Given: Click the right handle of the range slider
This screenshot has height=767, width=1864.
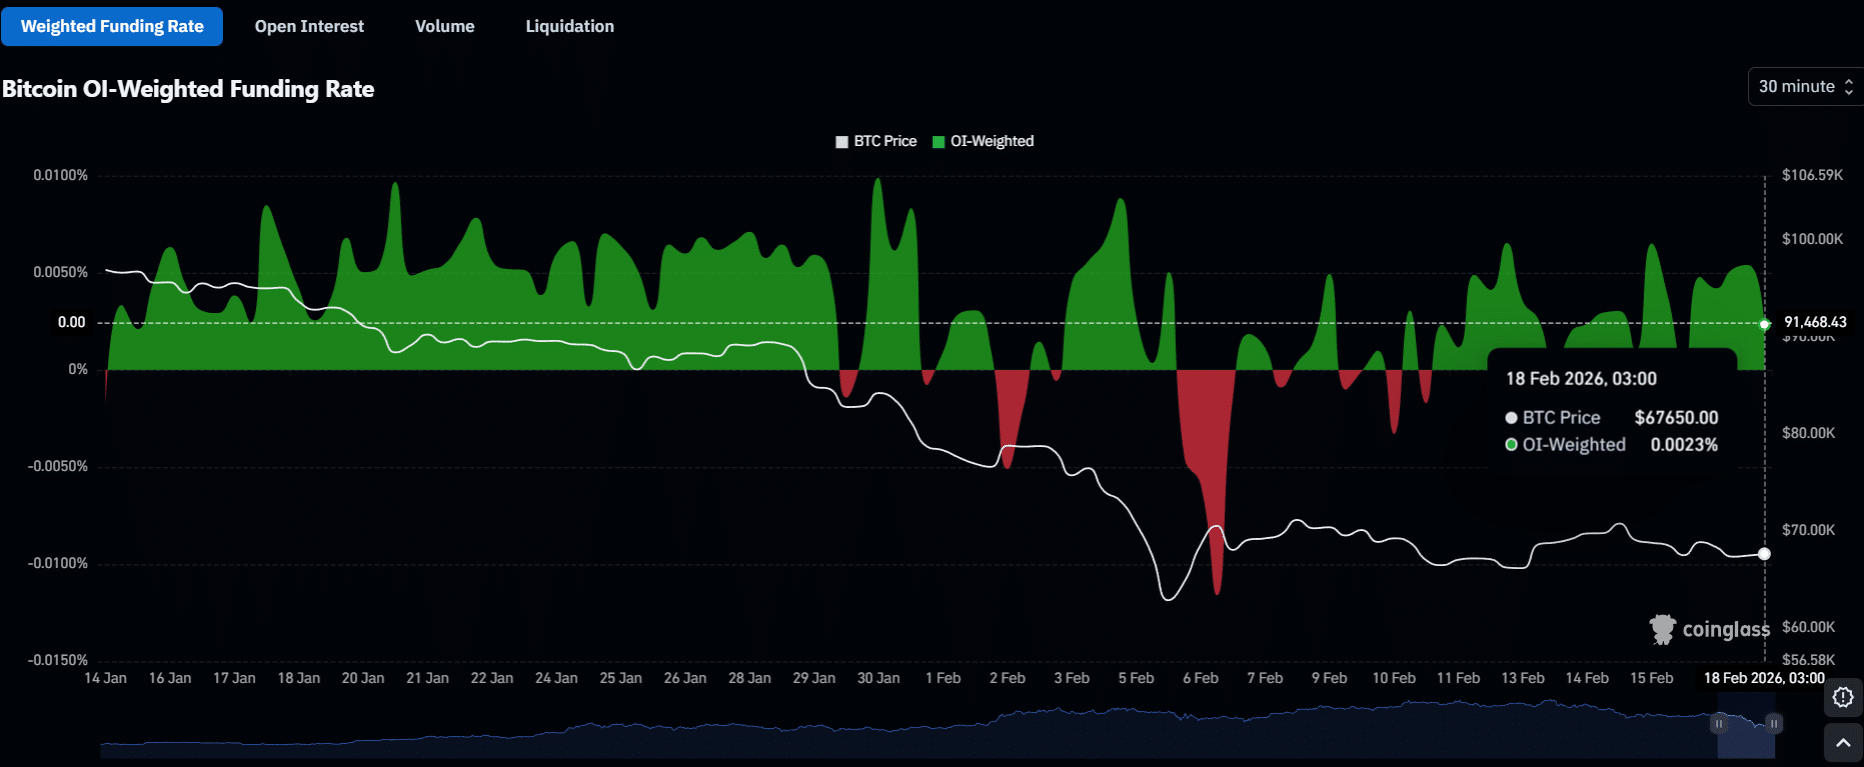Looking at the screenshot, I should tap(1774, 723).
